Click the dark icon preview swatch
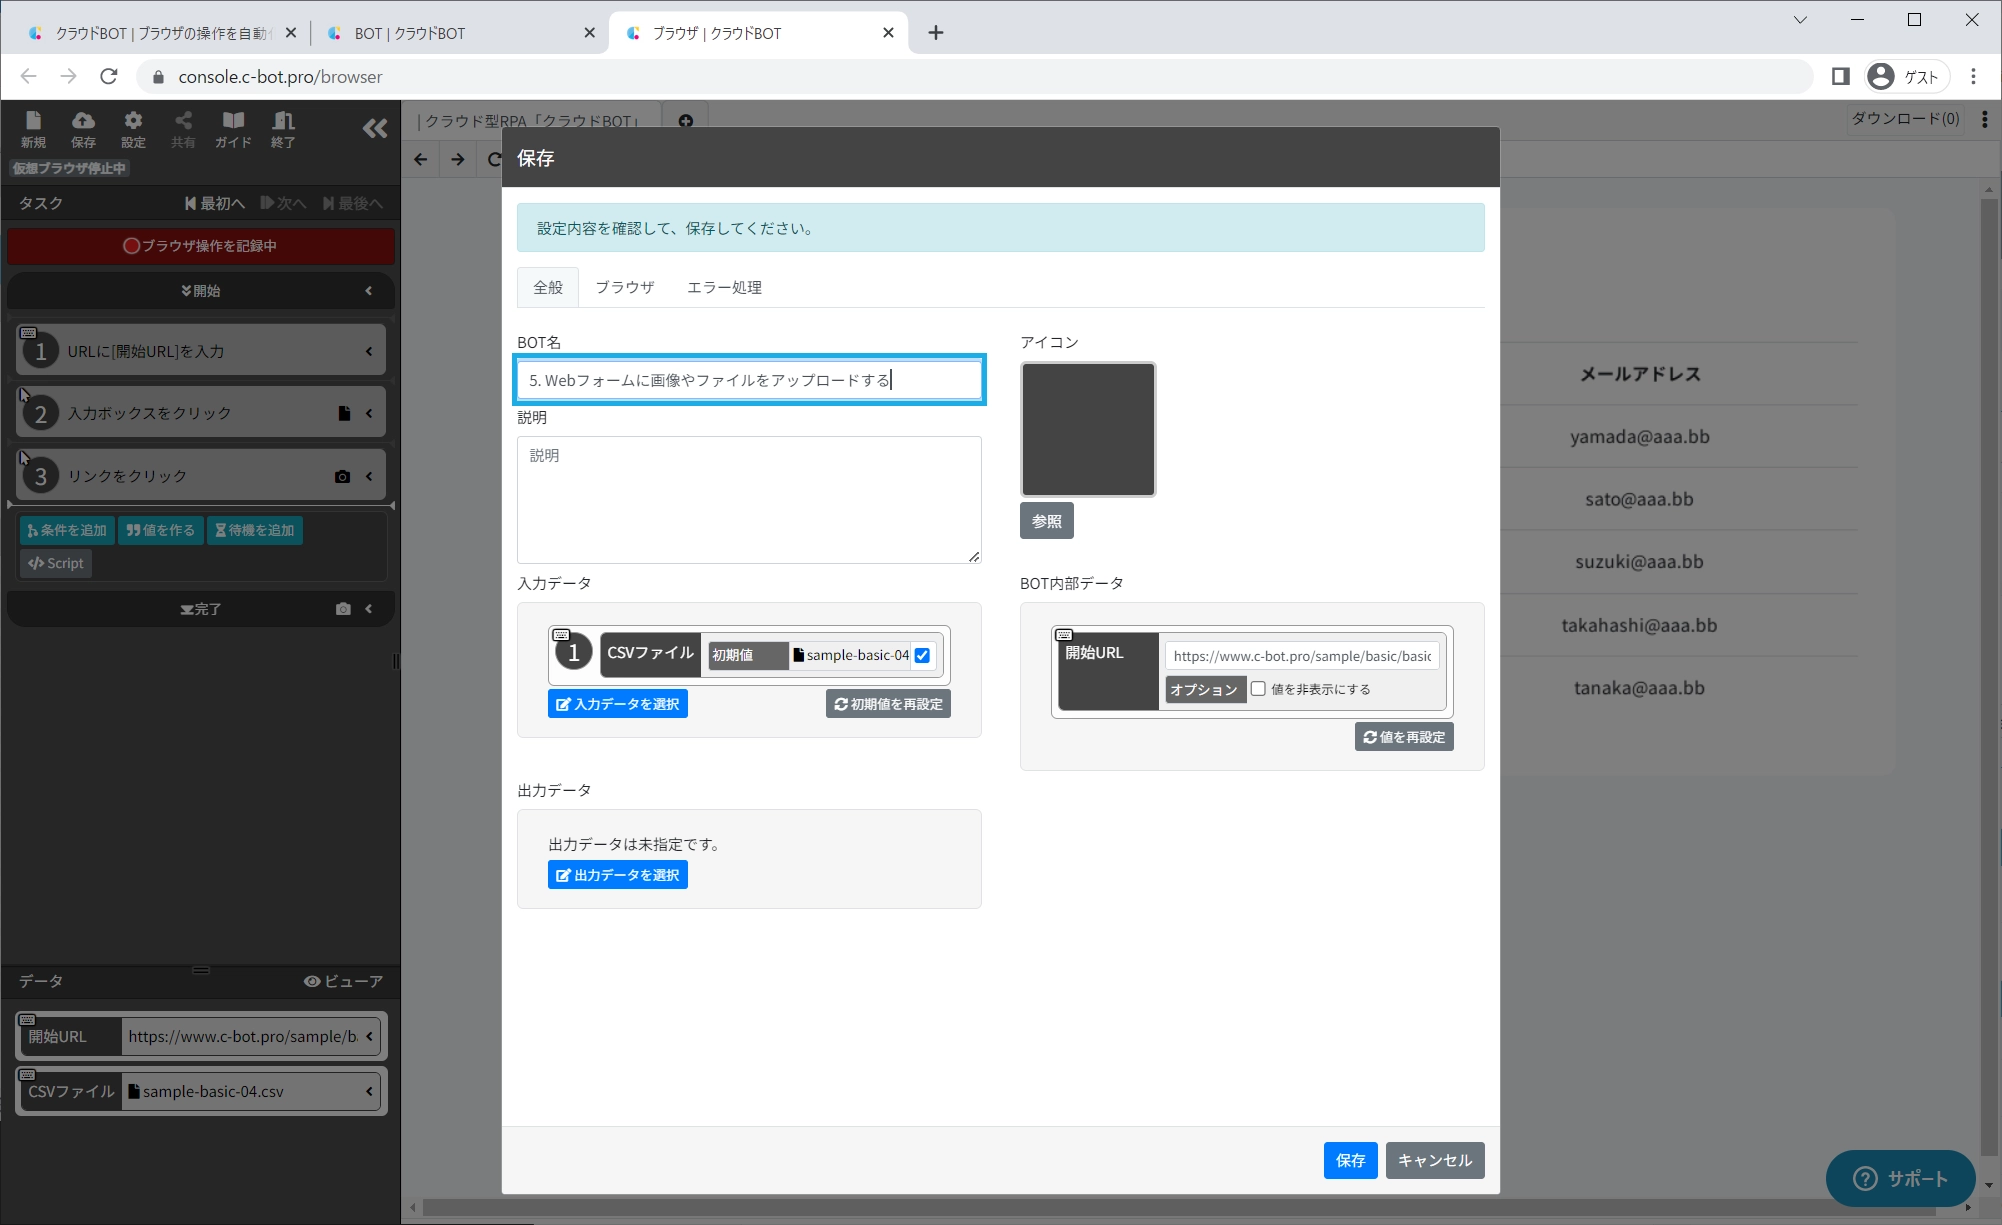Image resolution: width=2002 pixels, height=1225 pixels. [x=1087, y=429]
